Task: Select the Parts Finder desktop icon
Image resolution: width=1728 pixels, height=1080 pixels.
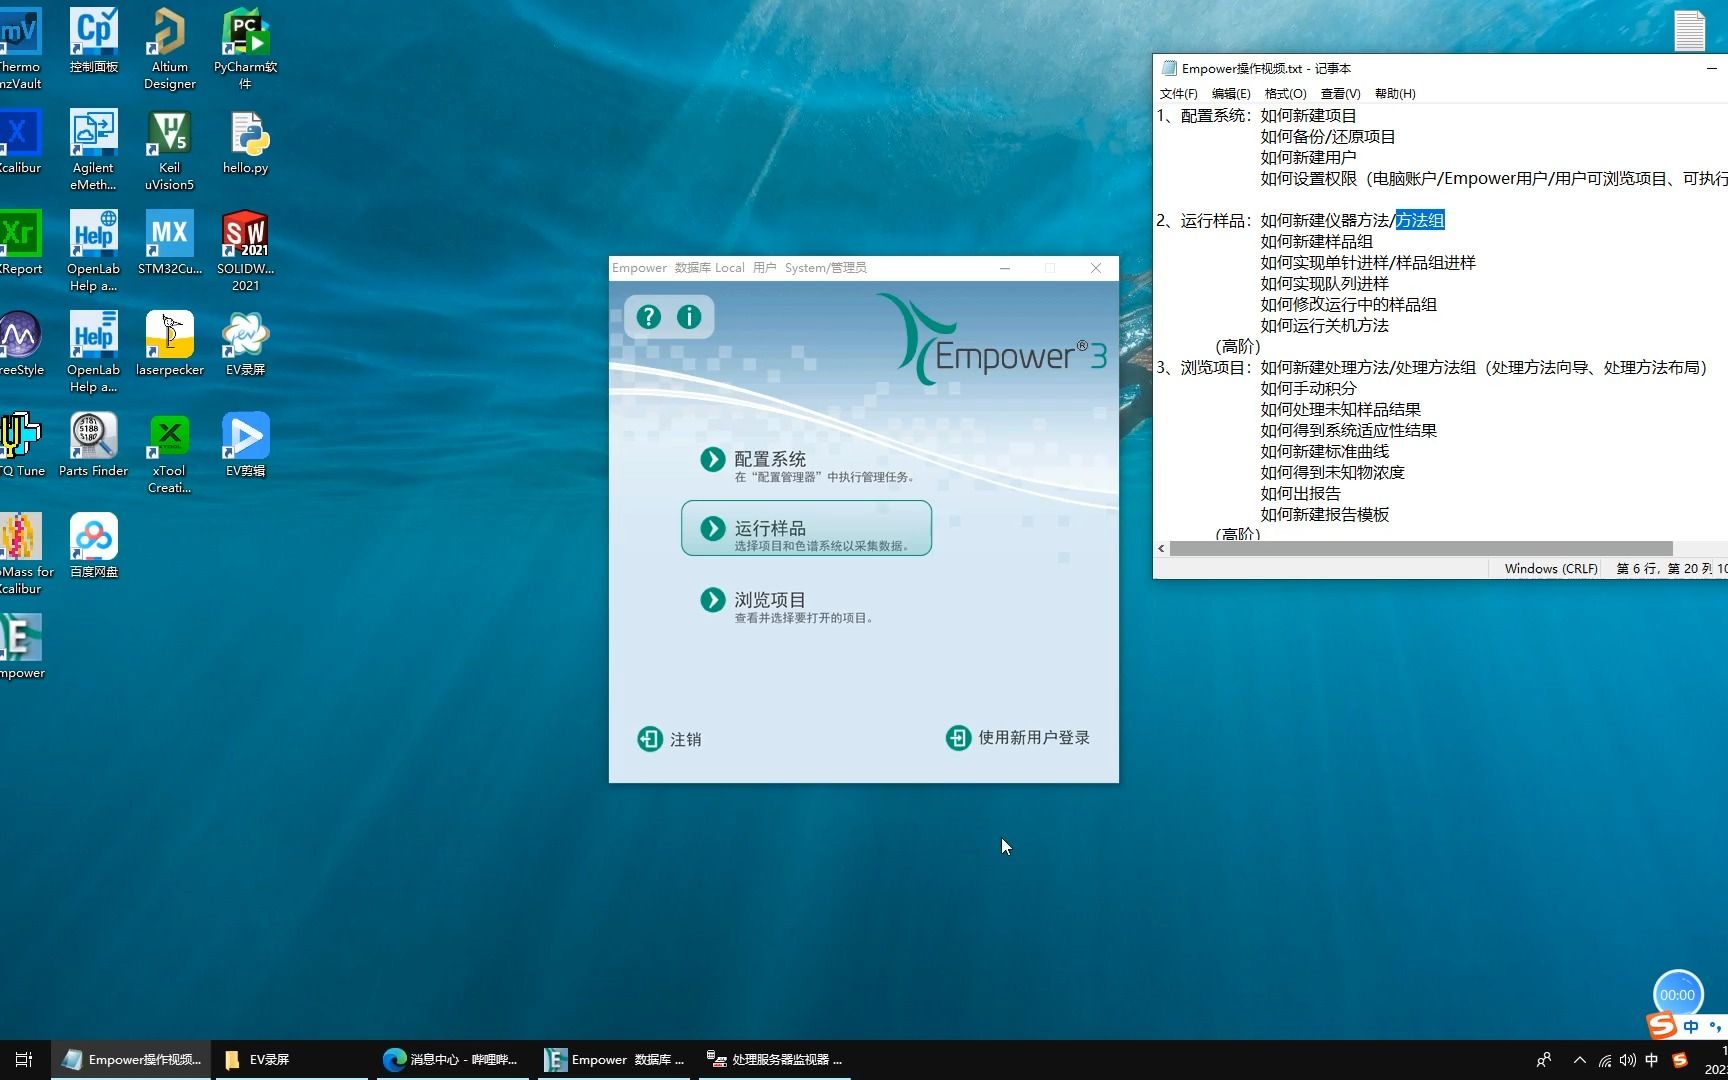Action: (x=94, y=444)
